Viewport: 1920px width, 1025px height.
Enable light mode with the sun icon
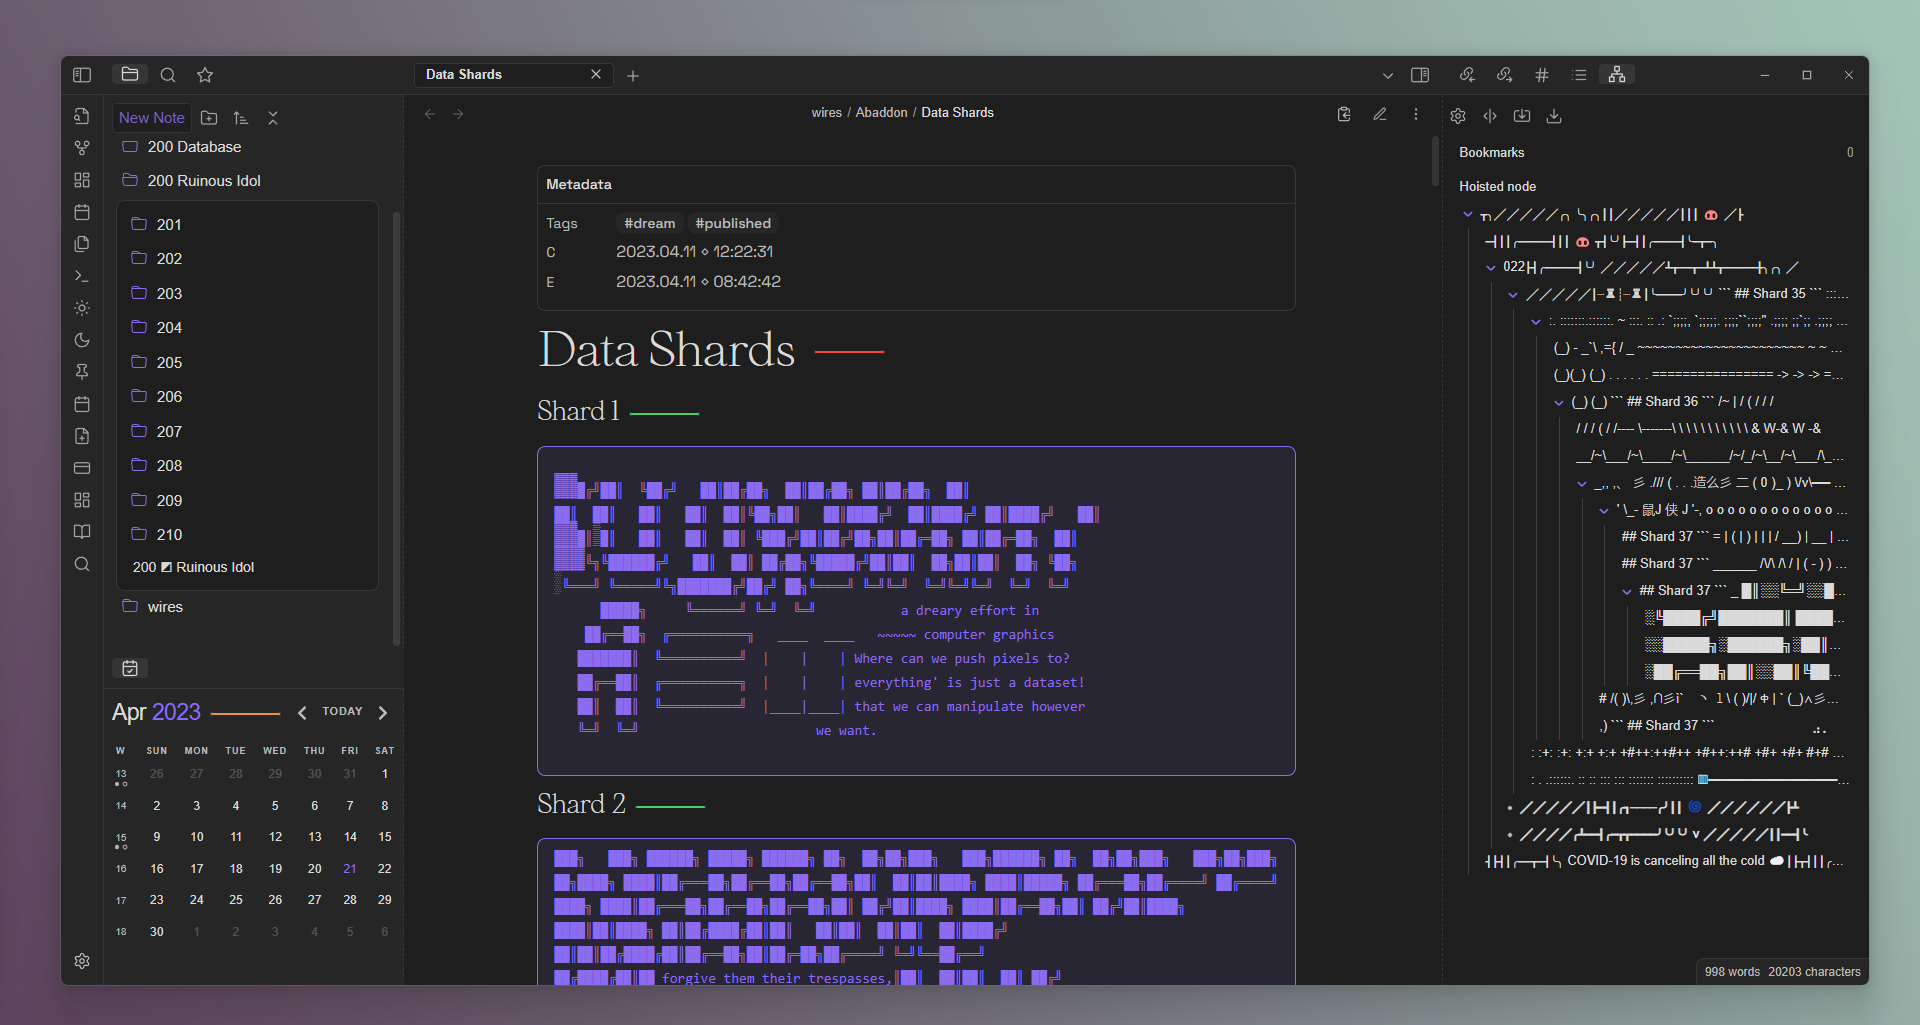pyautogui.click(x=82, y=308)
